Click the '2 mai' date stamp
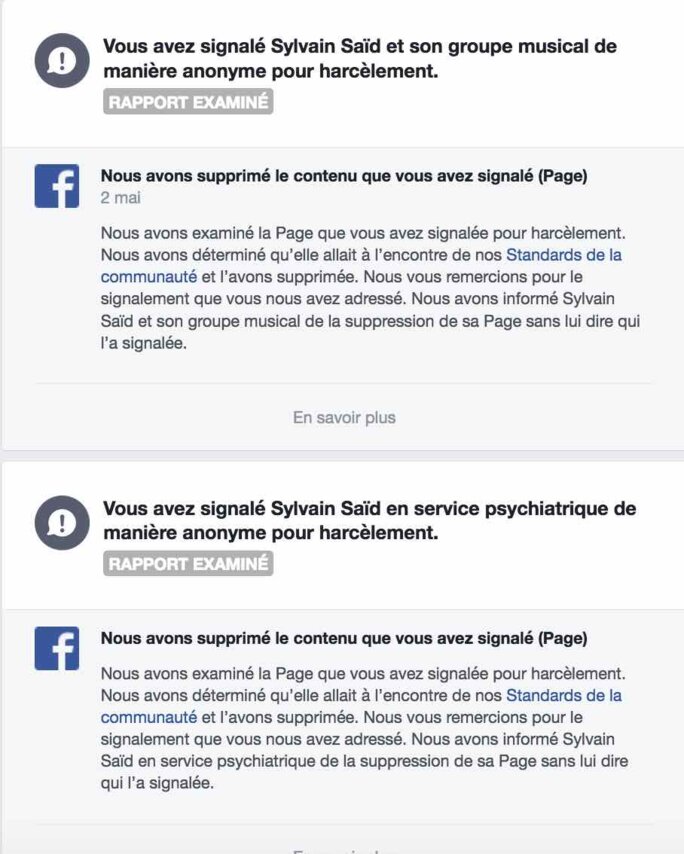 click(x=121, y=198)
